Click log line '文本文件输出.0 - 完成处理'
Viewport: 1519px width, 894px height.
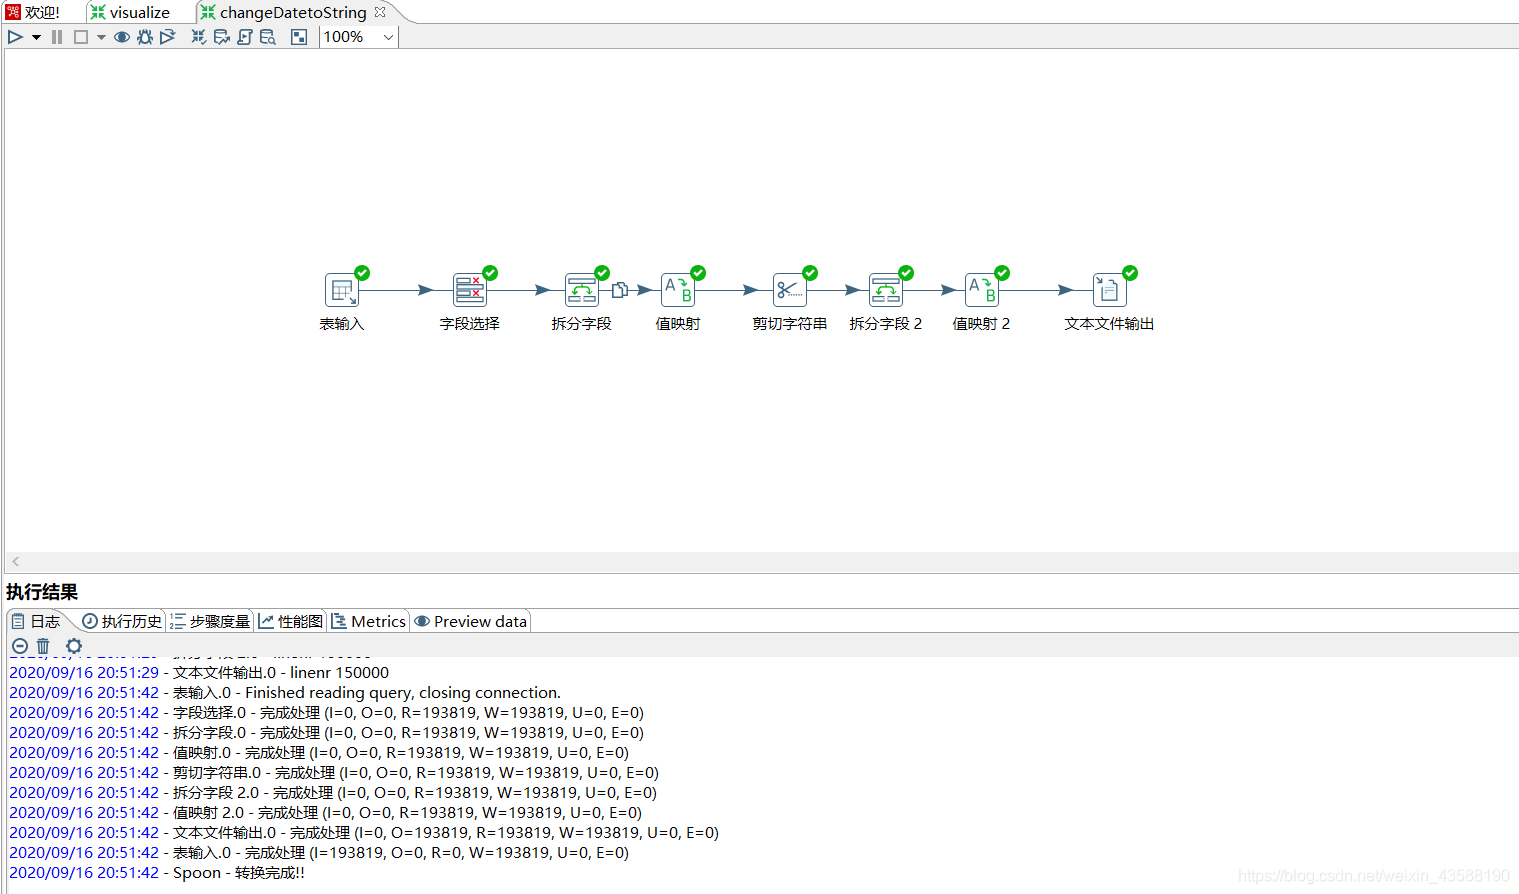pos(364,833)
